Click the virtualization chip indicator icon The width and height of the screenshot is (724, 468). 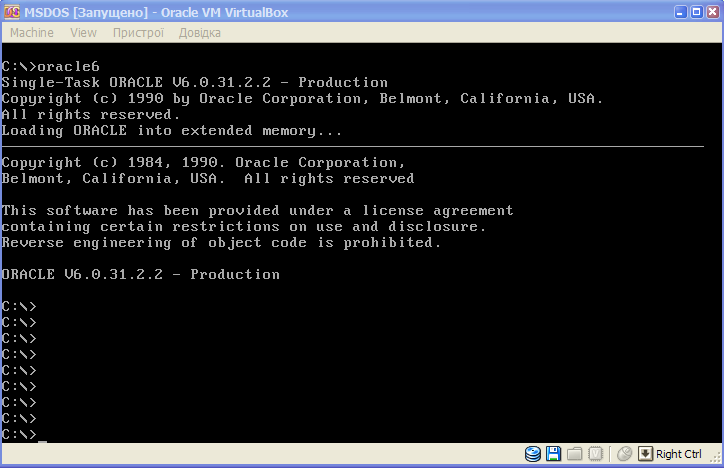(596, 454)
